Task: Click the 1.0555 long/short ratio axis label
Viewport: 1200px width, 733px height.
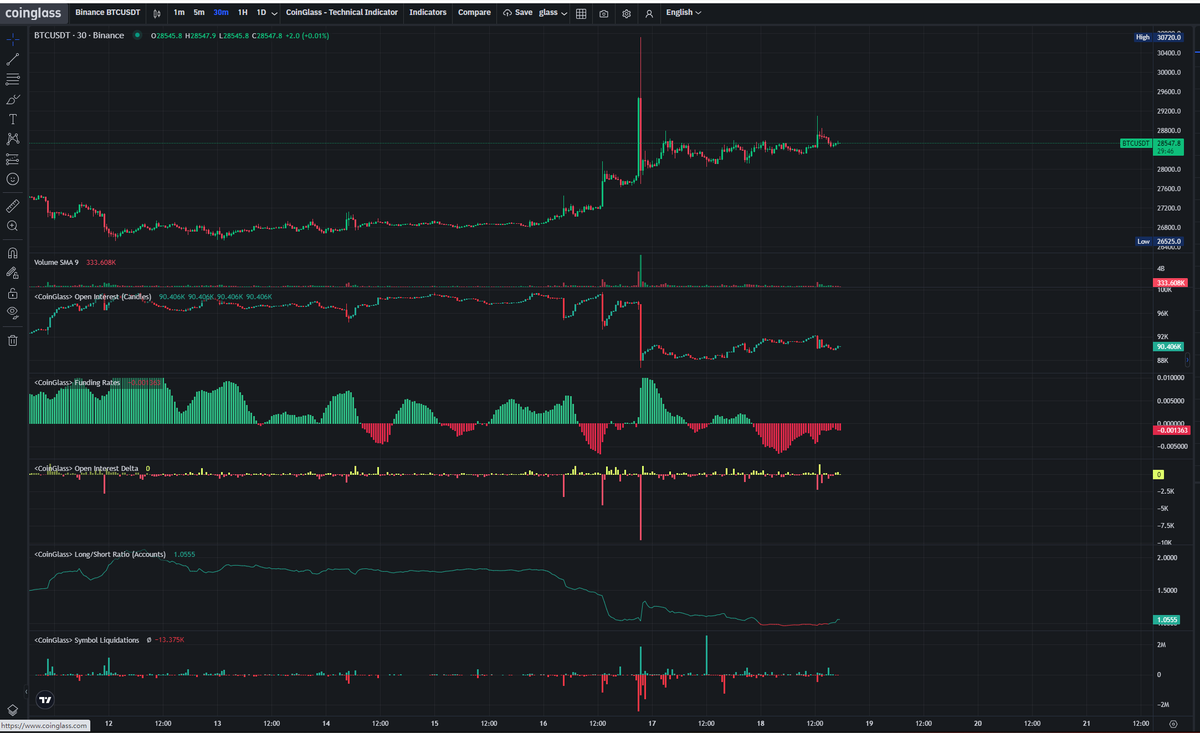Action: point(1167,620)
